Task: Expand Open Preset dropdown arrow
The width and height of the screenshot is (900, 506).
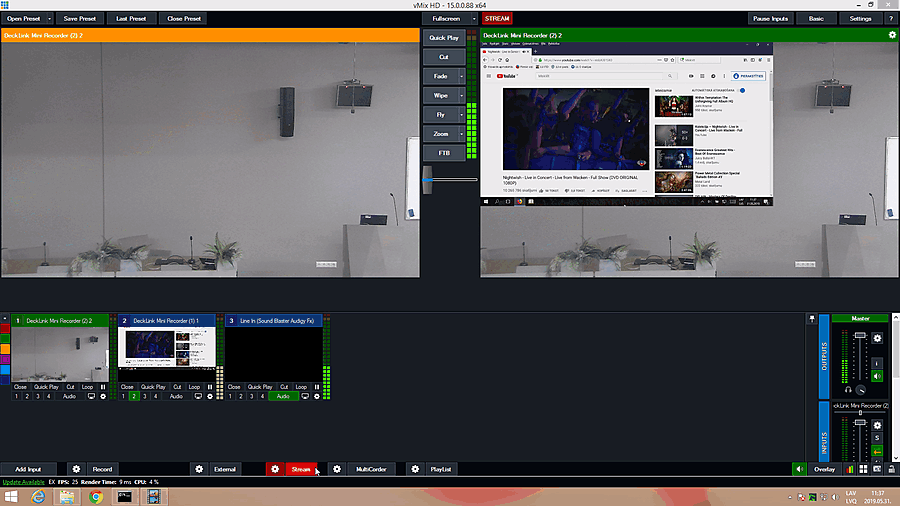Action: click(x=49, y=18)
